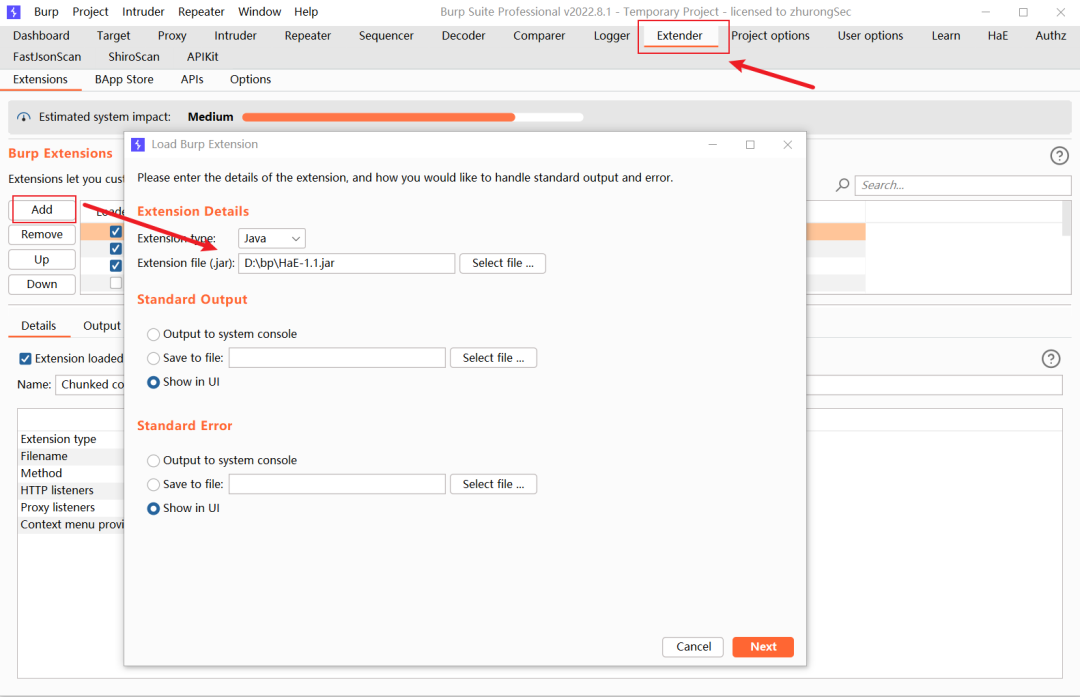The width and height of the screenshot is (1080, 697).
Task: Open the Help menu
Action: pos(306,12)
